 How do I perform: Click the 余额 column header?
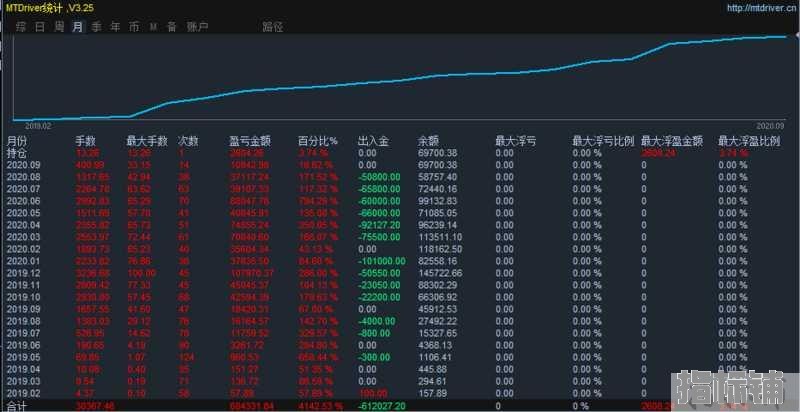[428, 141]
